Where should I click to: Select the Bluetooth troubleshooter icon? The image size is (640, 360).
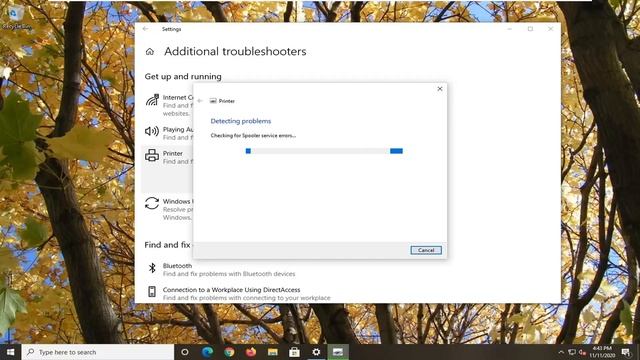click(x=152, y=268)
